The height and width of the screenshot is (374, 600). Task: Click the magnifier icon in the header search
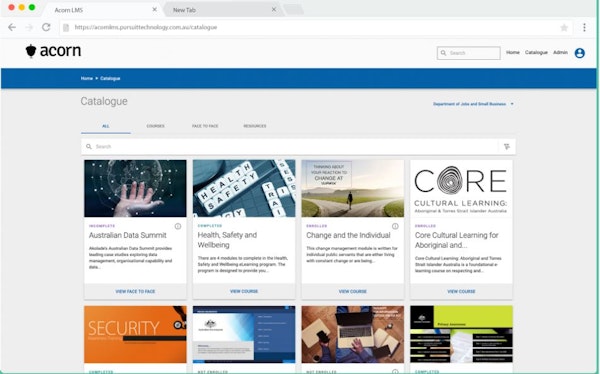443,53
